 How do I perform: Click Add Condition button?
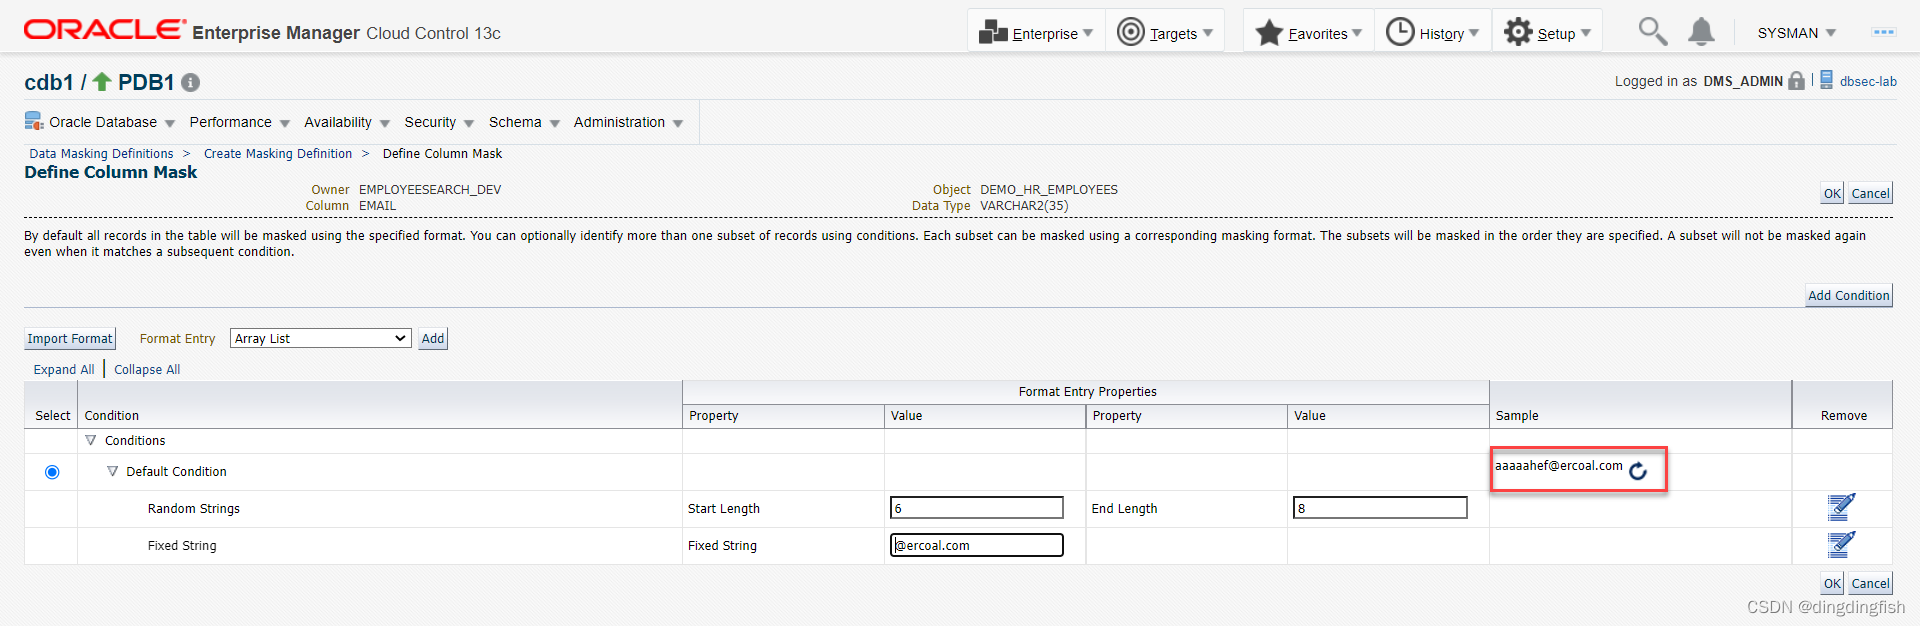click(1849, 296)
